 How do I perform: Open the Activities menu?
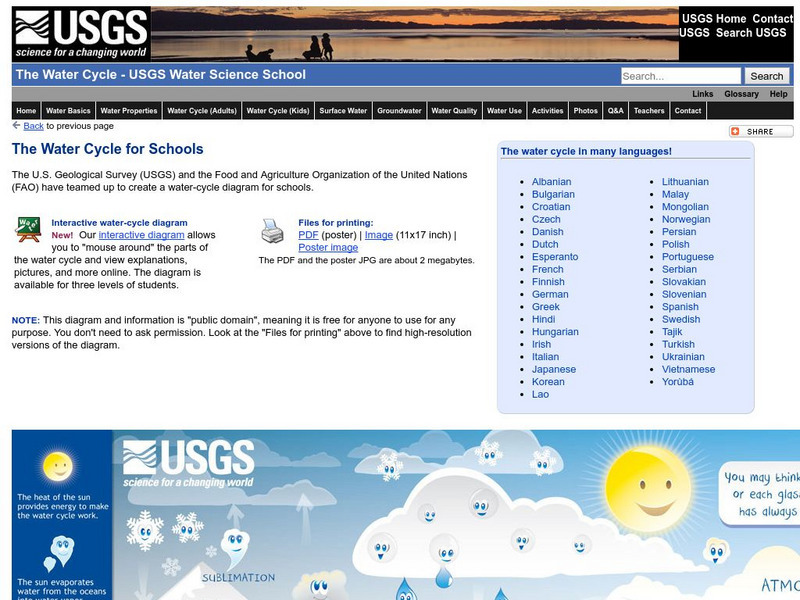[x=547, y=111]
